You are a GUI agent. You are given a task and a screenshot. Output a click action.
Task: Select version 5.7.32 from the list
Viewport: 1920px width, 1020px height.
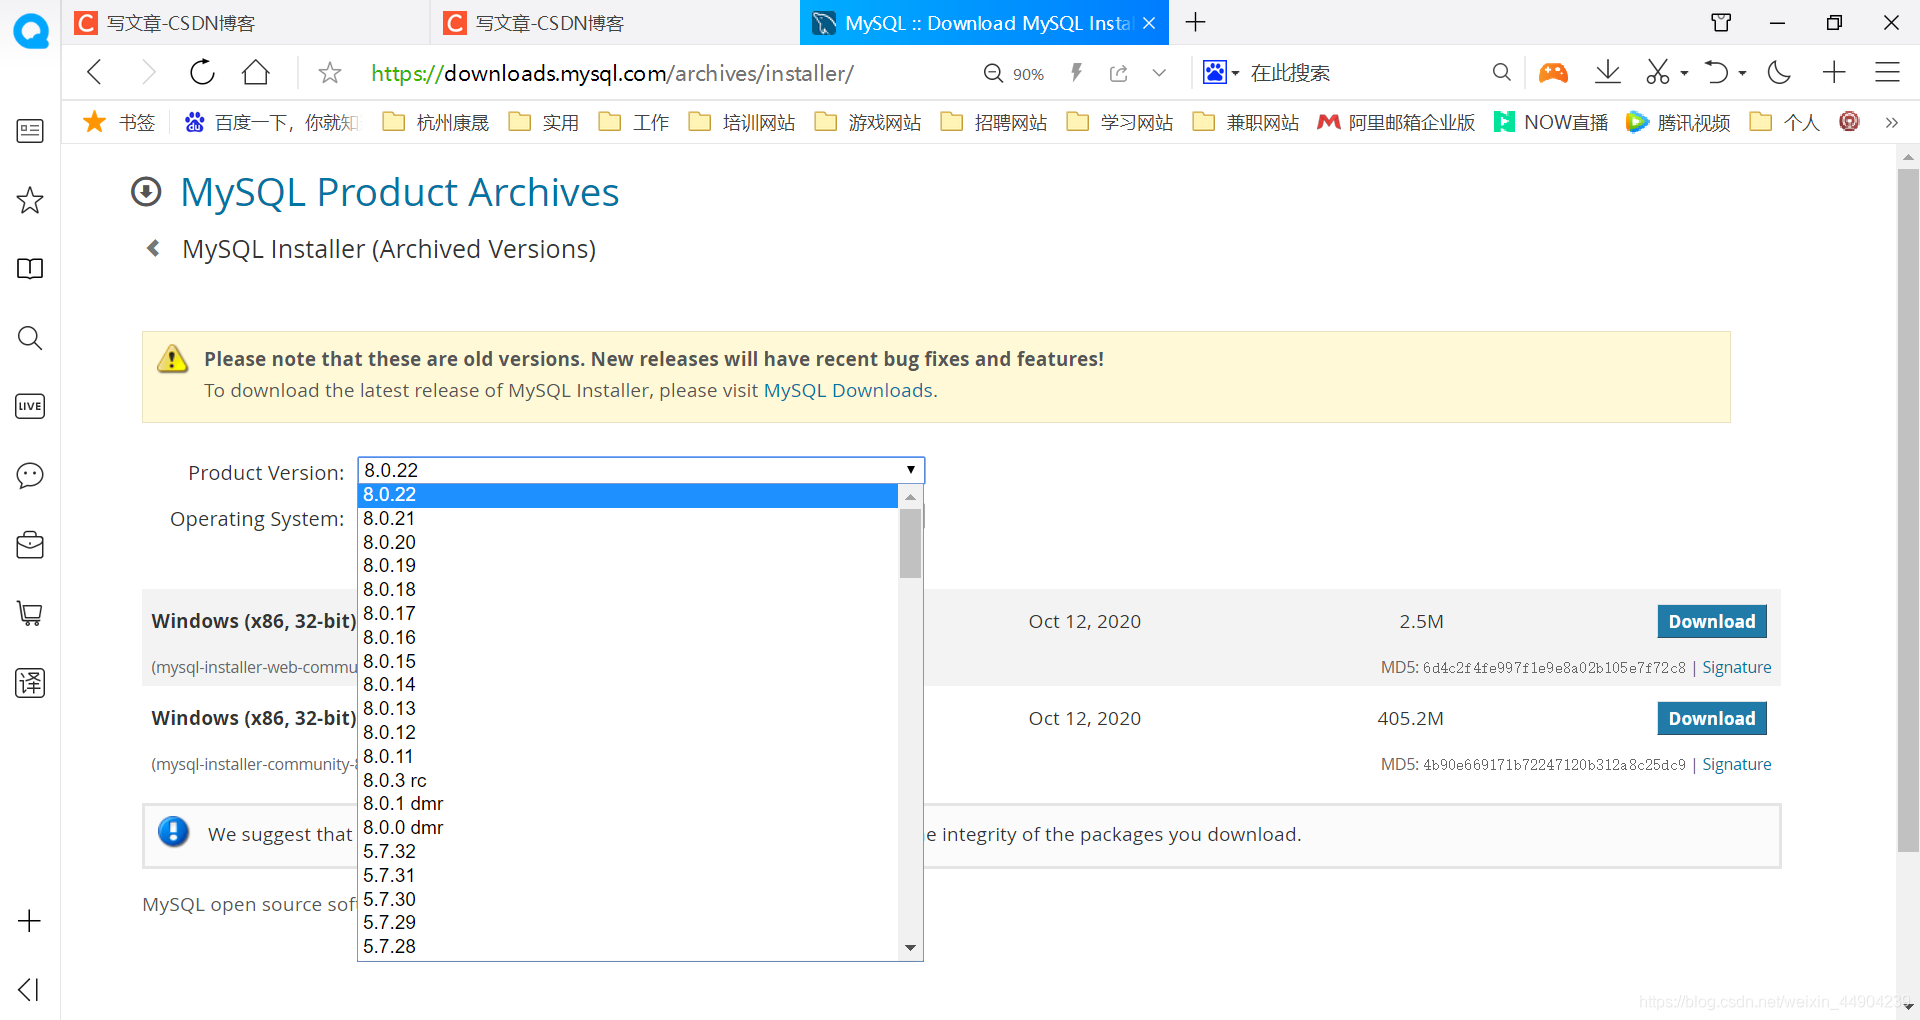click(390, 851)
